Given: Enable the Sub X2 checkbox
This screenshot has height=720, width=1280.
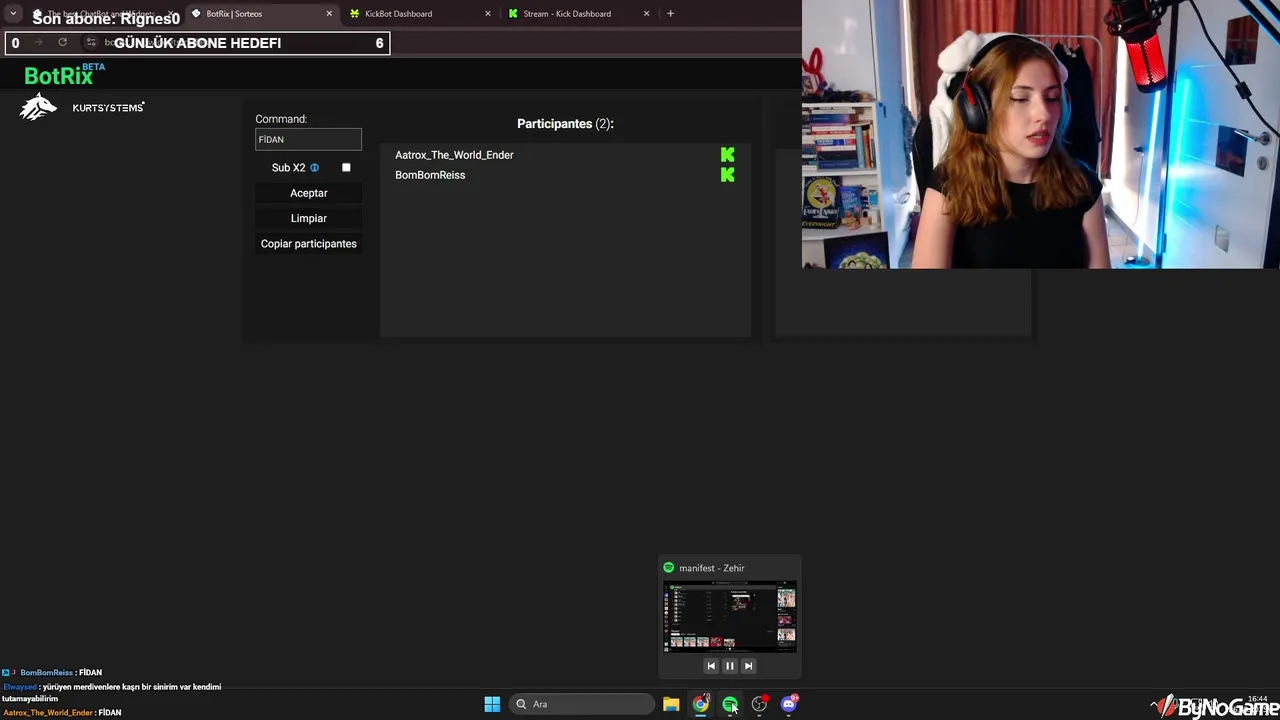Looking at the screenshot, I should click(346, 168).
